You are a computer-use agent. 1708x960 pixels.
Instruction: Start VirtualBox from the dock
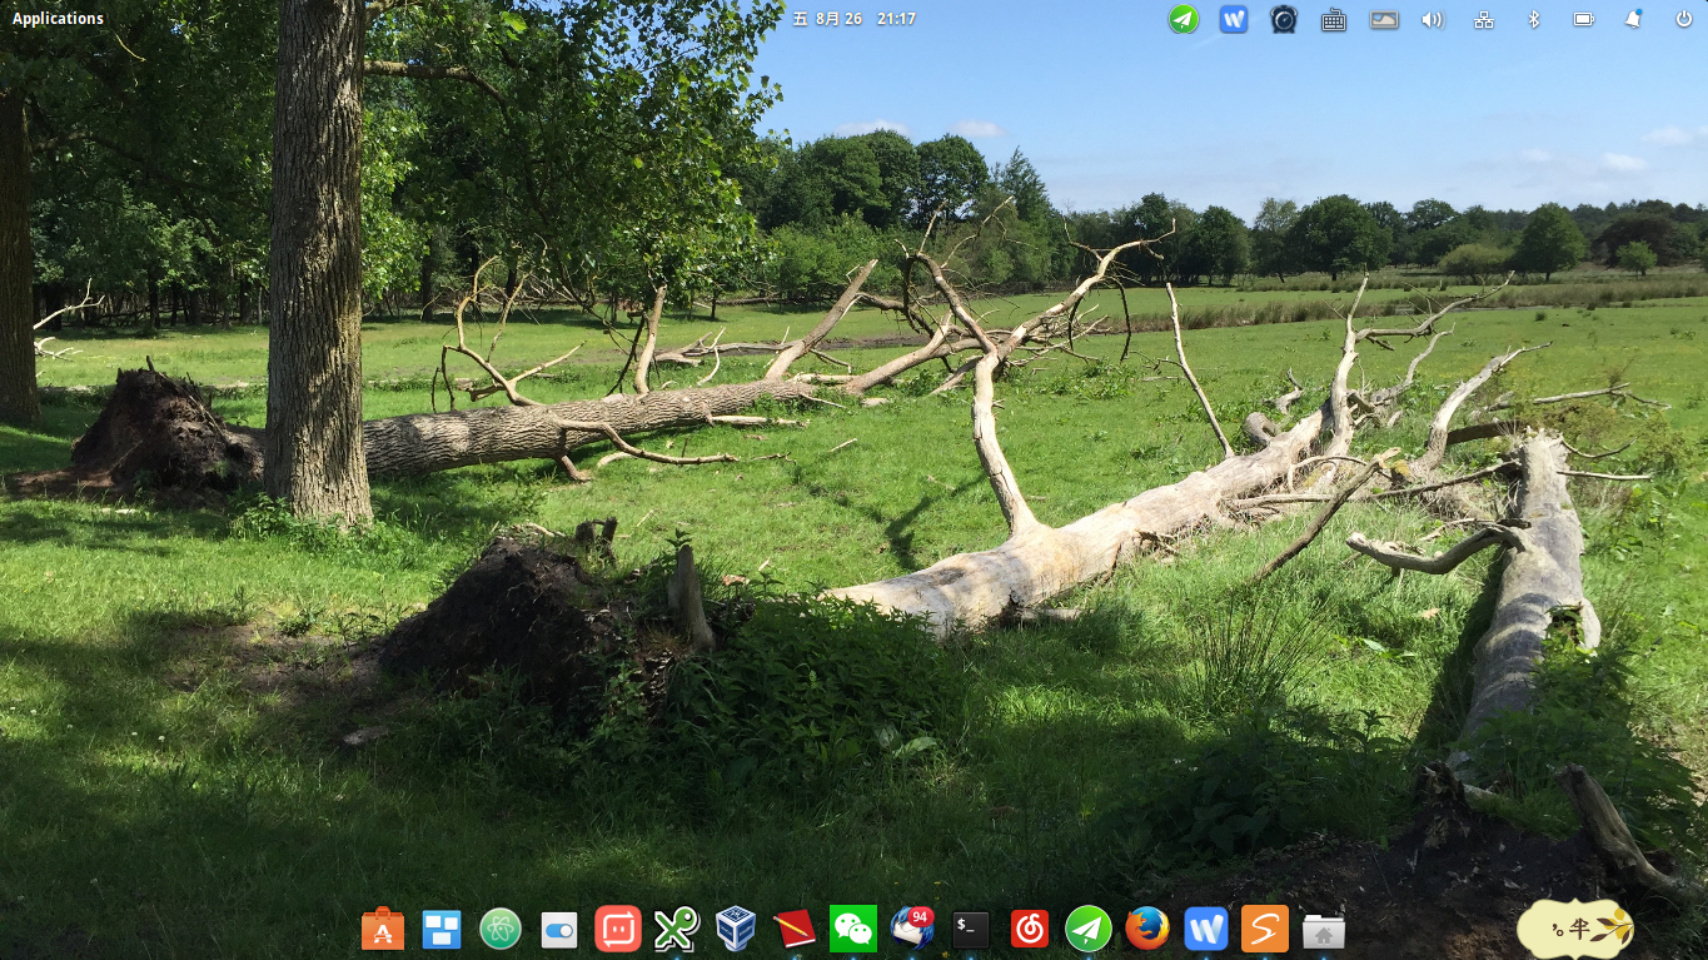point(735,930)
